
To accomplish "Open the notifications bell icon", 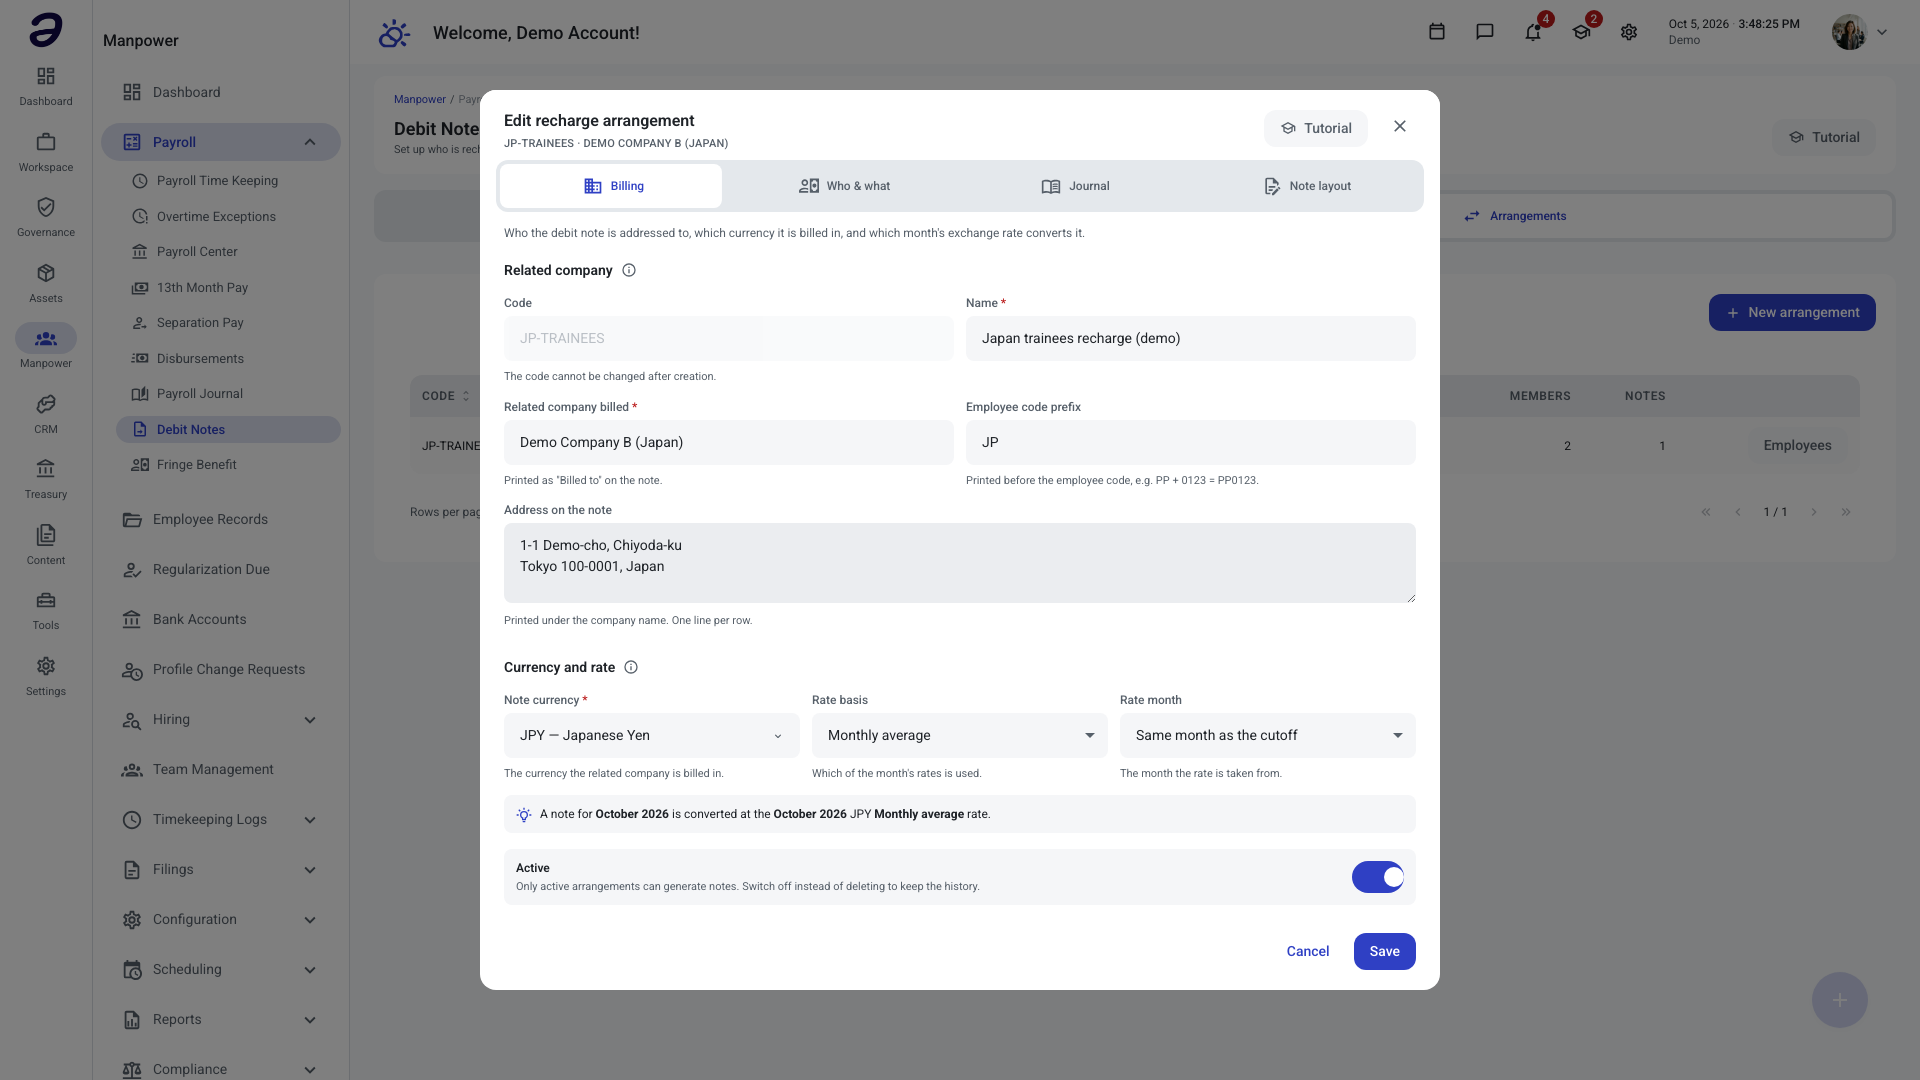I will pos(1533,32).
